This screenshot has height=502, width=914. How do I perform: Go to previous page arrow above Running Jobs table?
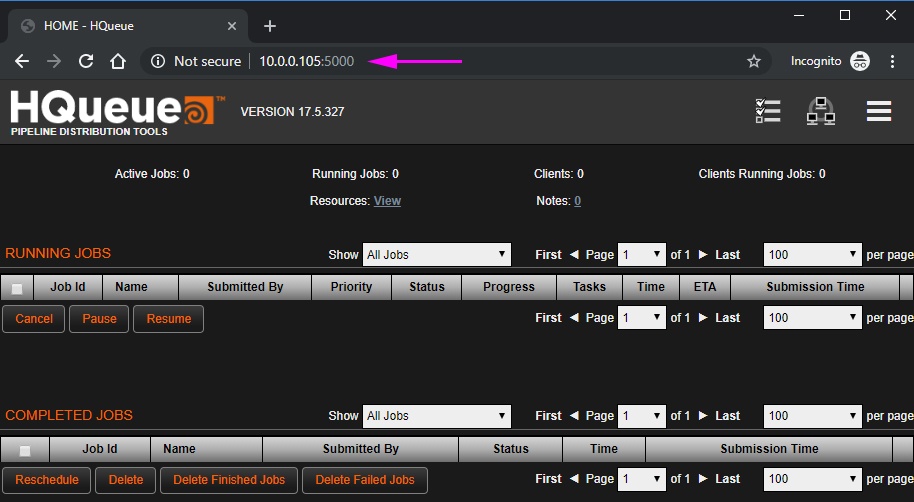tap(574, 254)
